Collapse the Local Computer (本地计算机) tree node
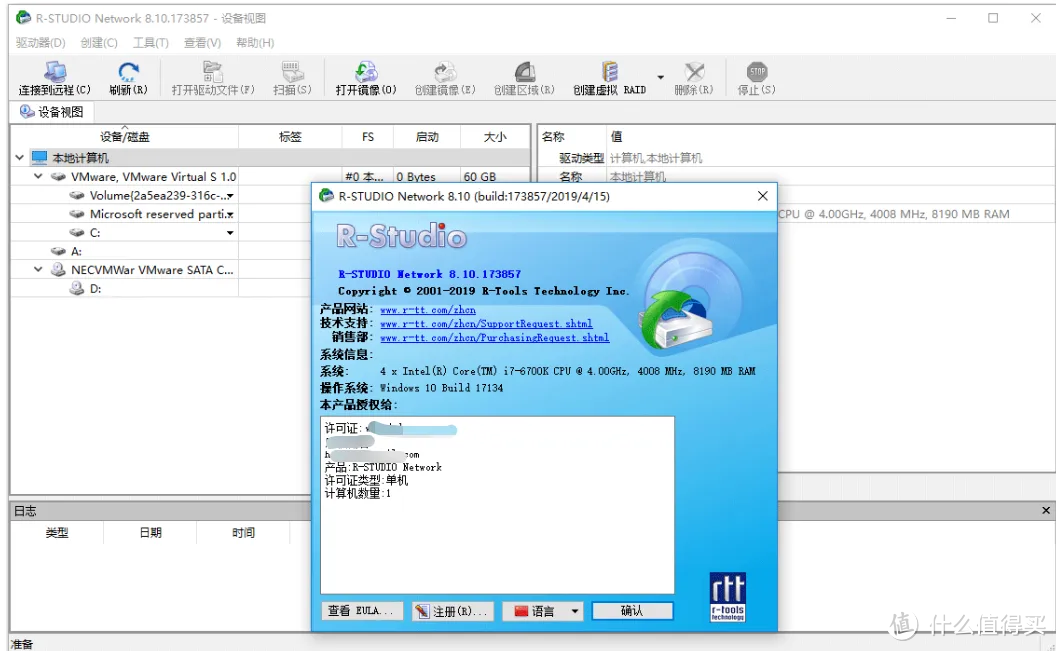The image size is (1056, 651). pos(20,158)
